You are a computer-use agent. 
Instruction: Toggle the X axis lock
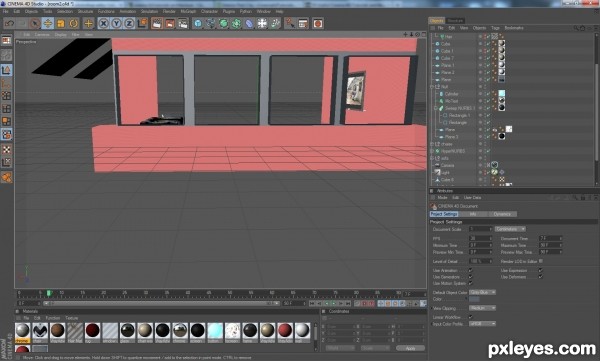103,24
